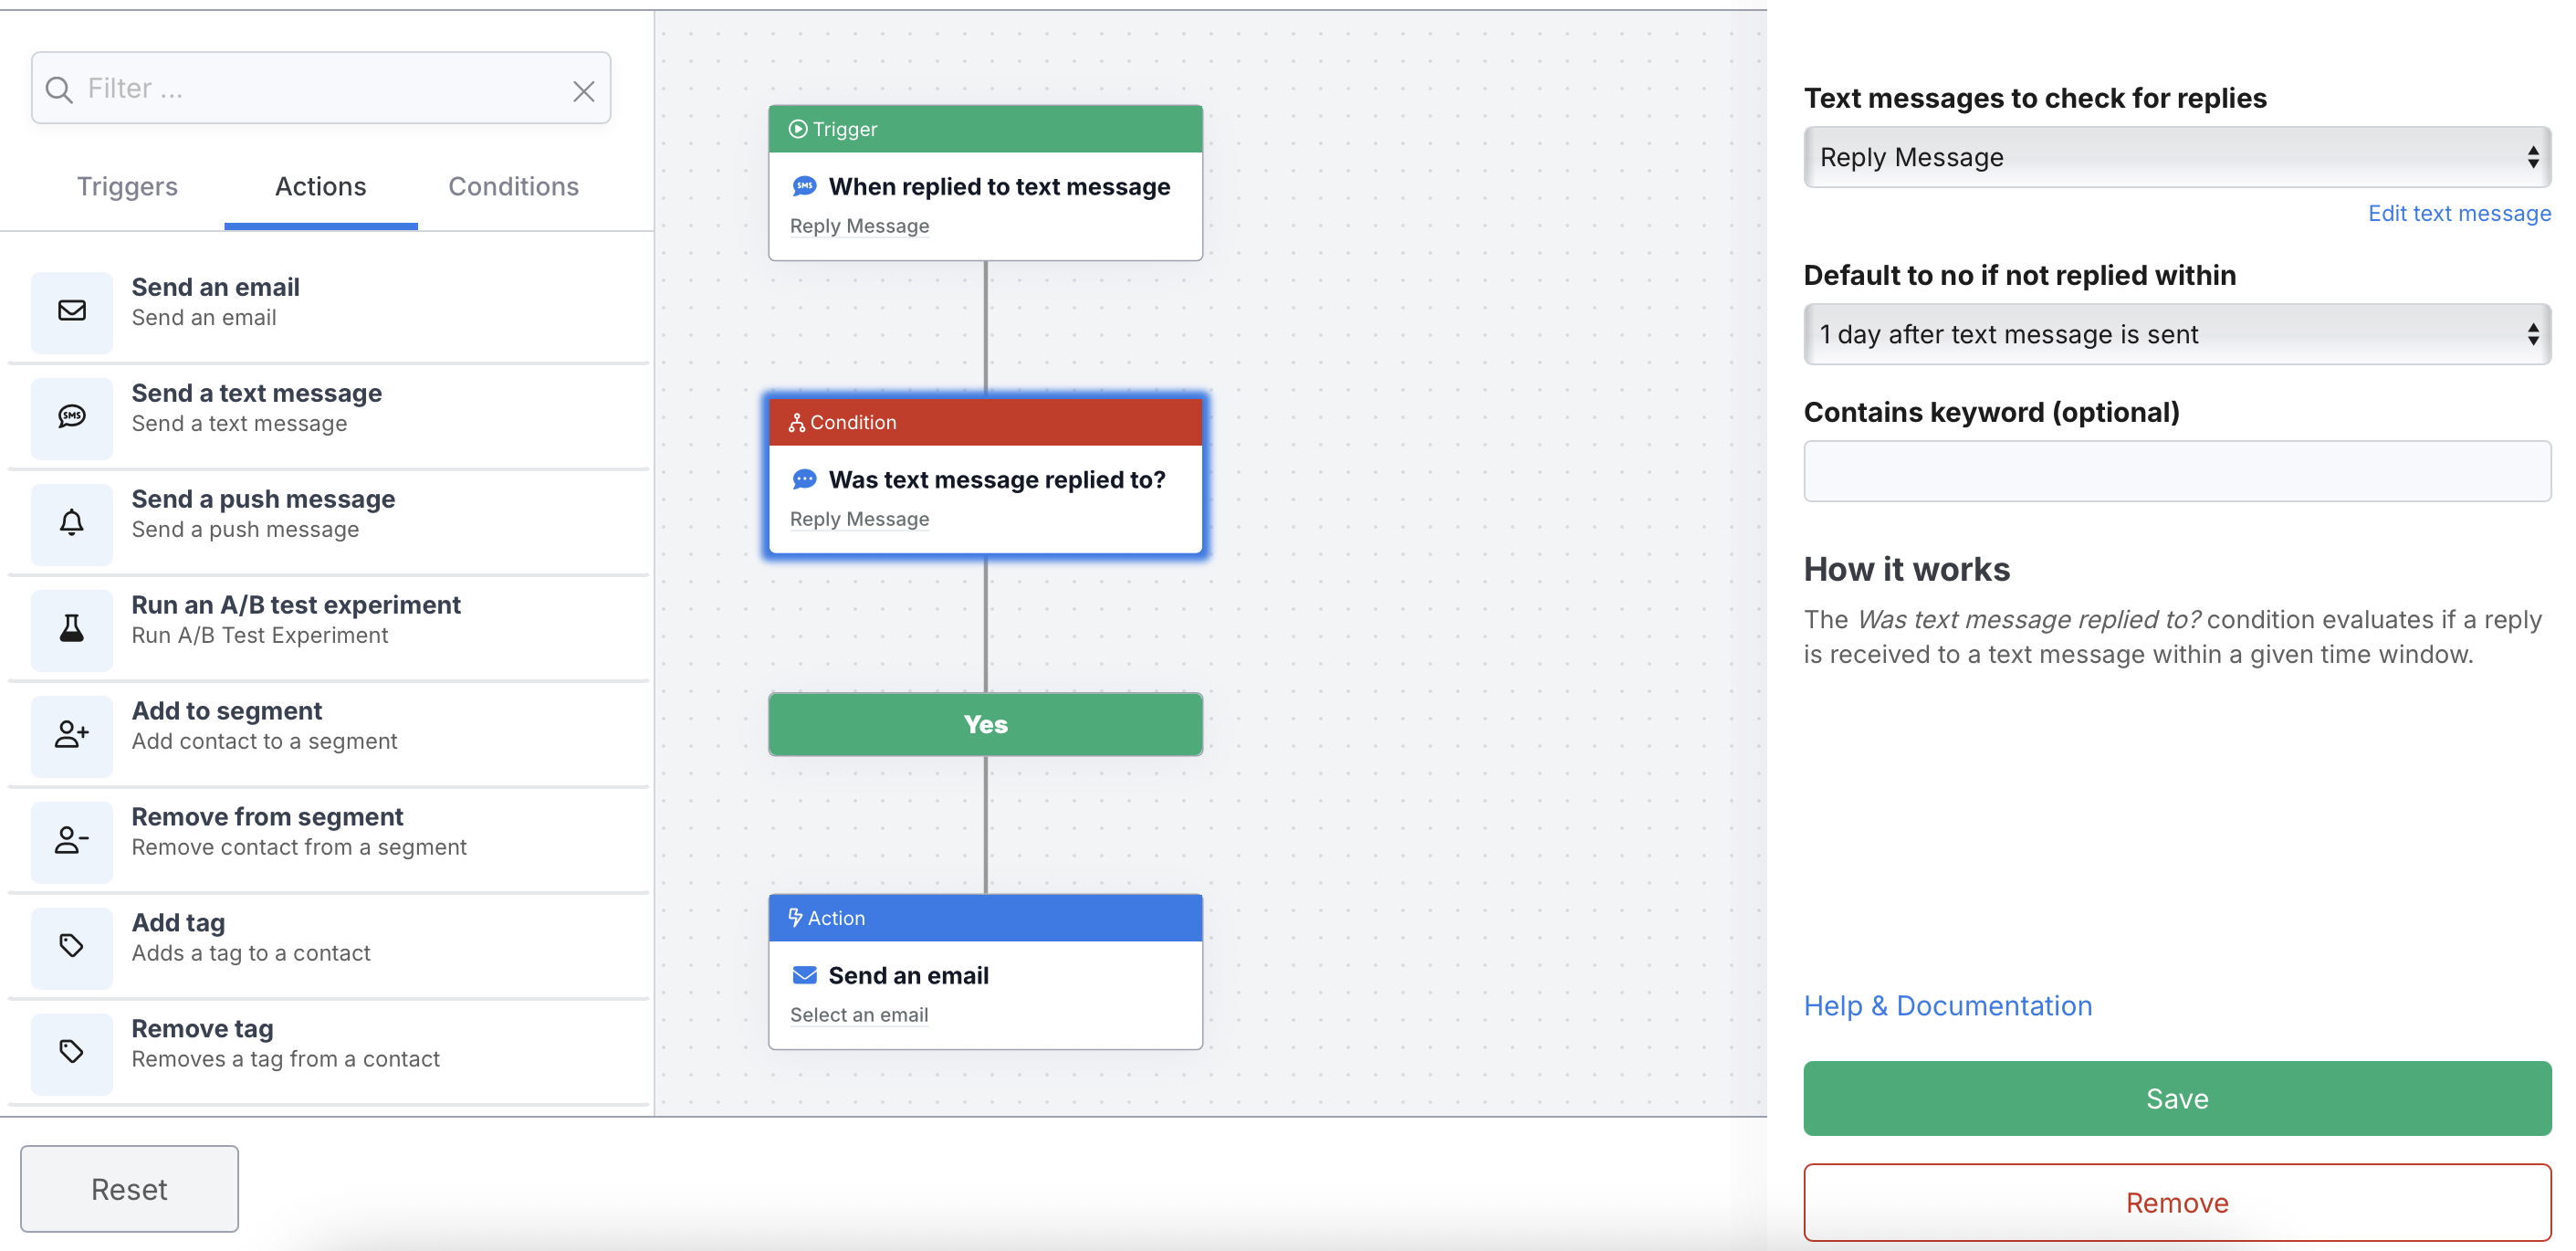
Task: Click the Send an email envelope icon
Action: [72, 311]
